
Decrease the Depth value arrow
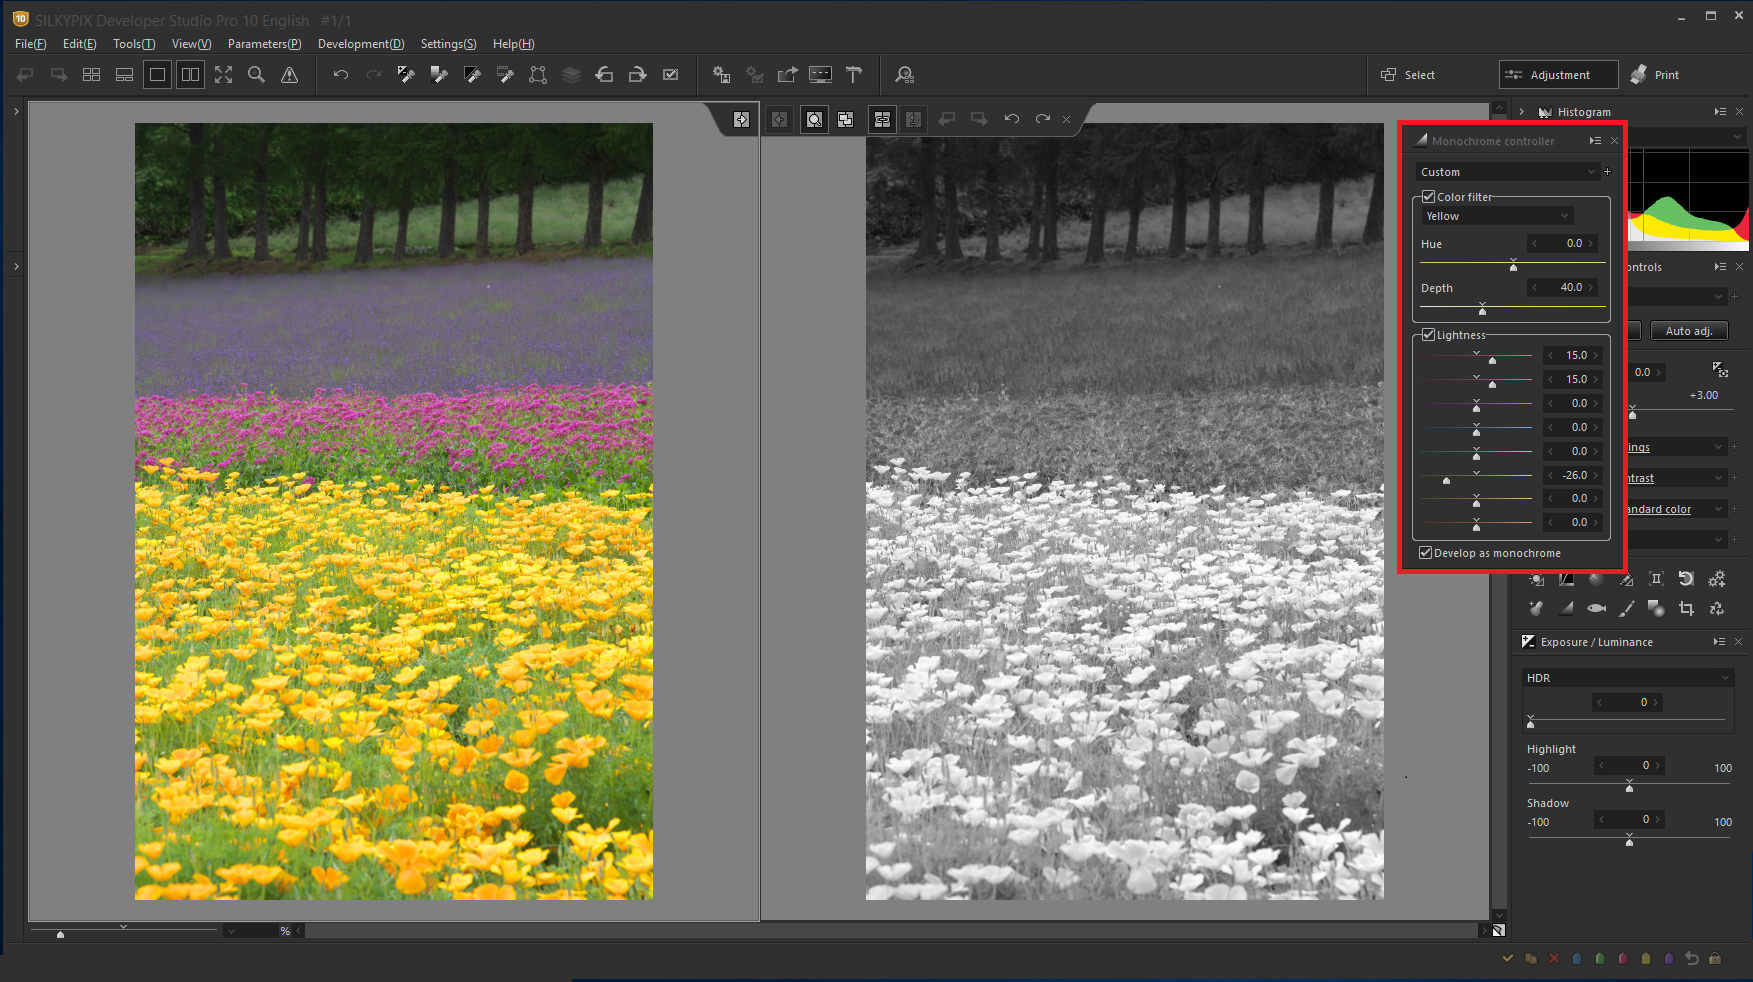[1534, 287]
